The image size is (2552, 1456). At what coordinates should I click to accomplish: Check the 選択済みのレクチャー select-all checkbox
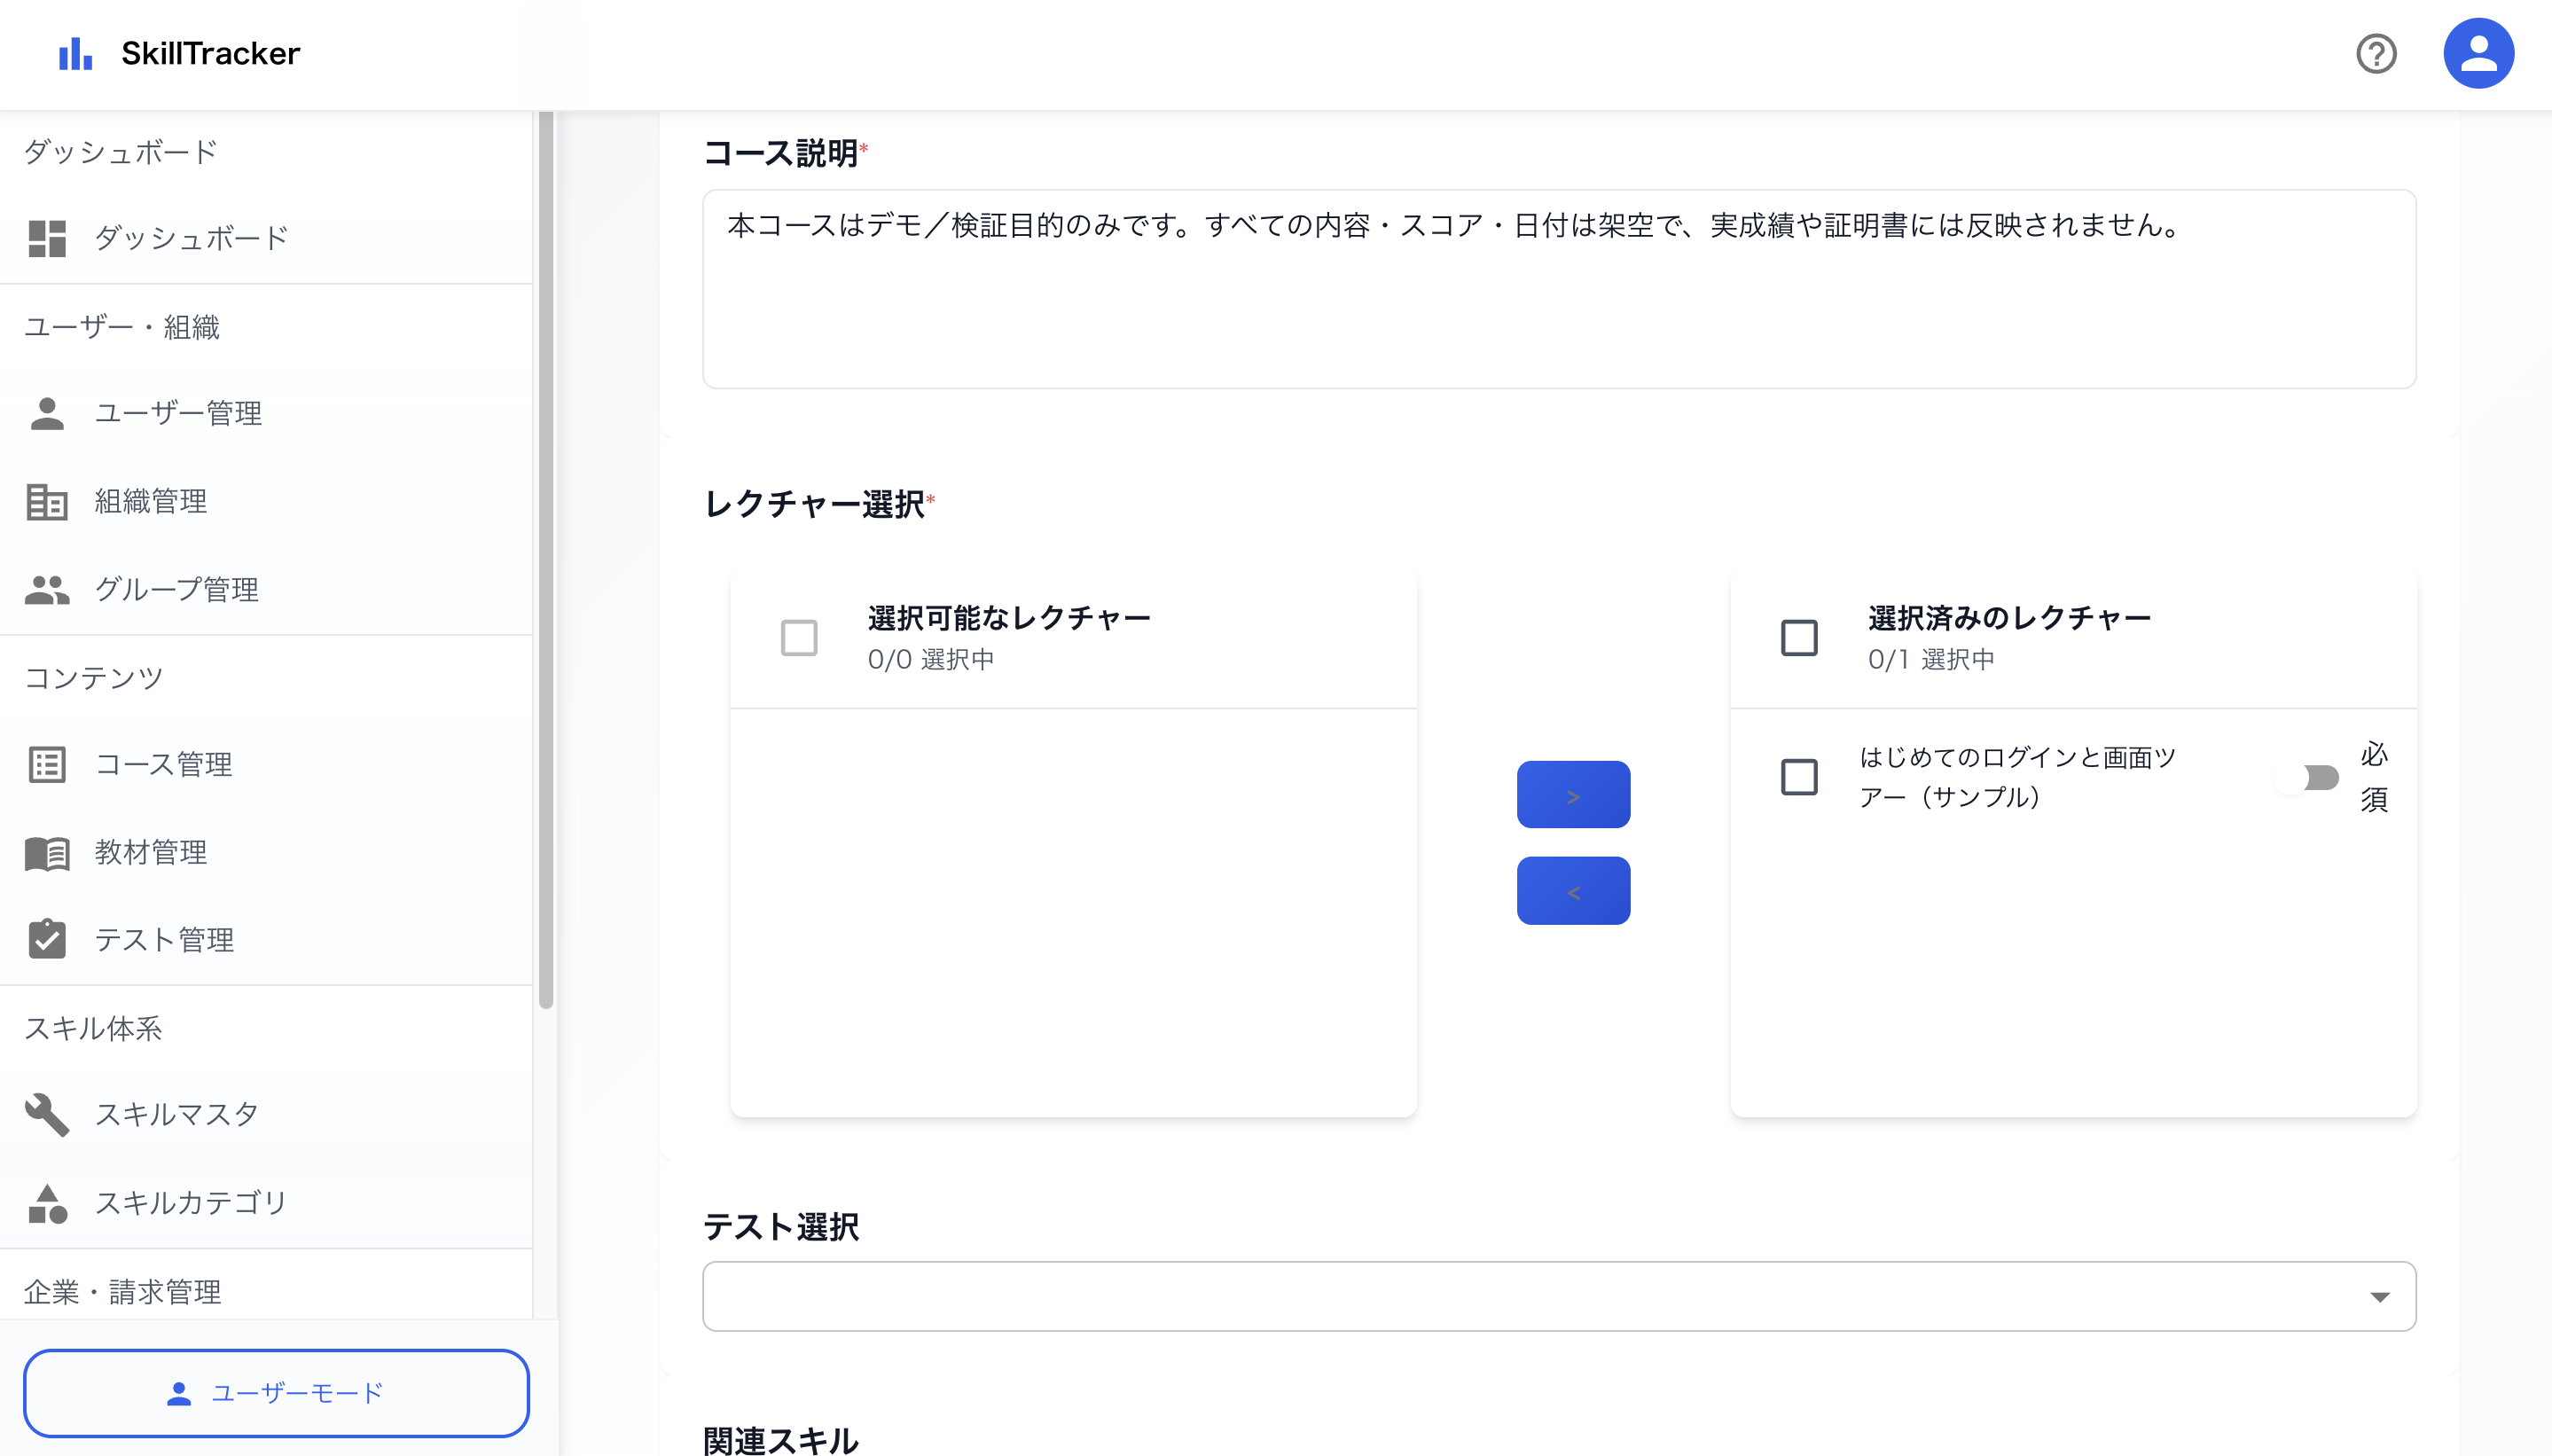[1798, 637]
